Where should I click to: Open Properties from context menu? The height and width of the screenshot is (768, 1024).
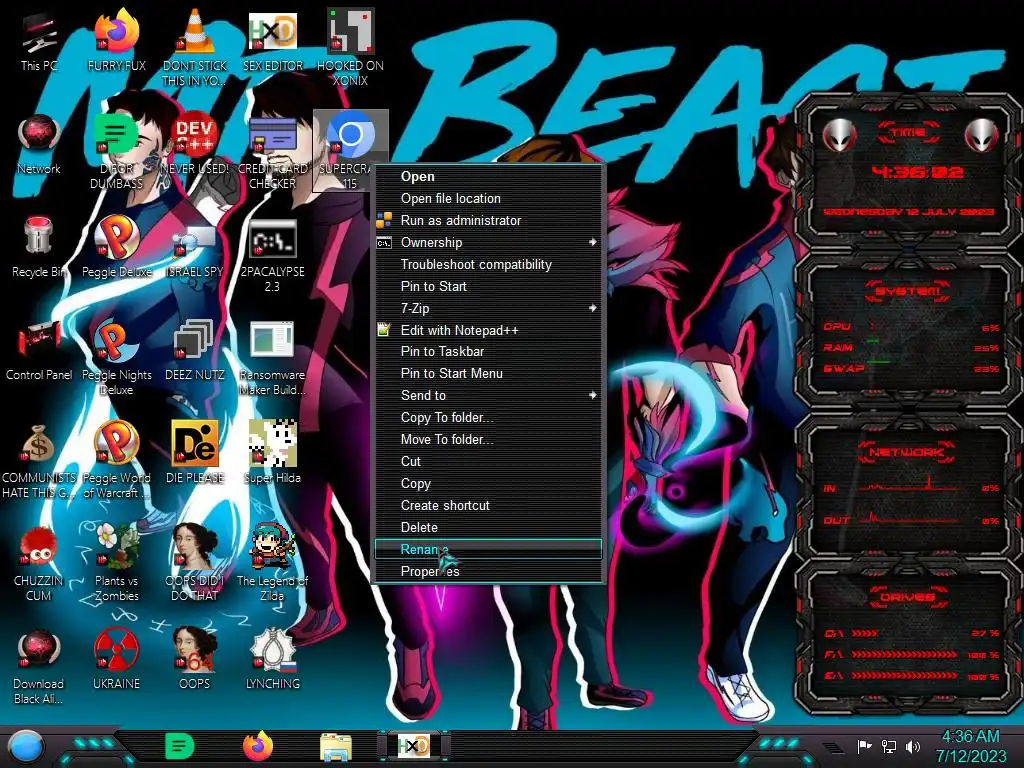pos(488,571)
